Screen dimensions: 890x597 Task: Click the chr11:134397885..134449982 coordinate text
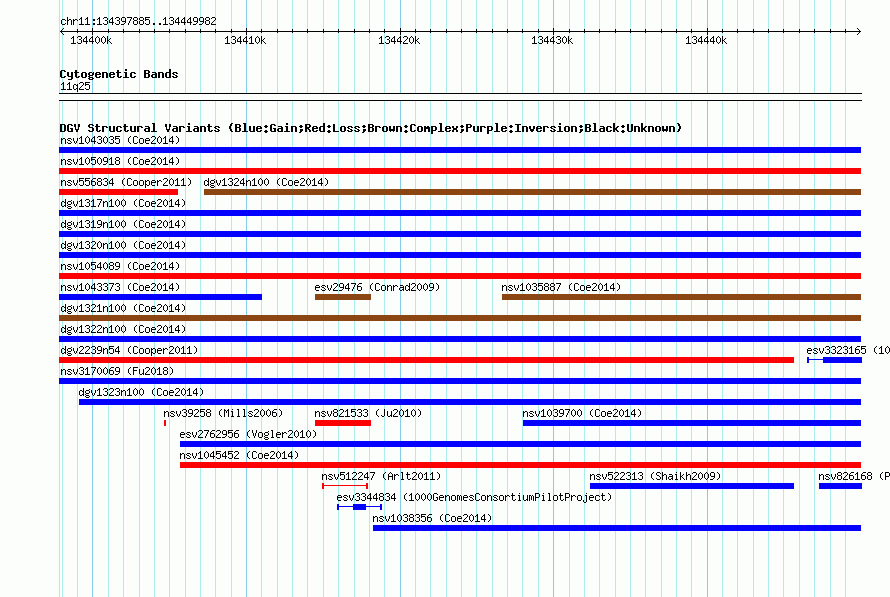138,21
